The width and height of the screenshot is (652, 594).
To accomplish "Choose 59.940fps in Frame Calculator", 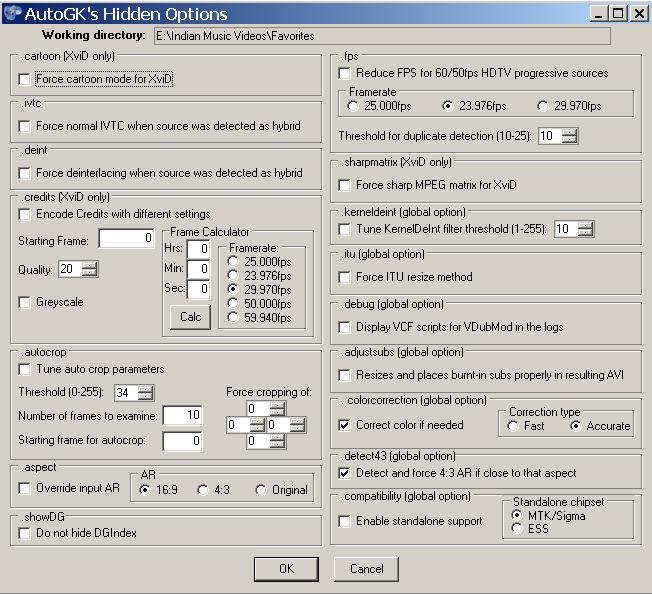I will (x=233, y=318).
